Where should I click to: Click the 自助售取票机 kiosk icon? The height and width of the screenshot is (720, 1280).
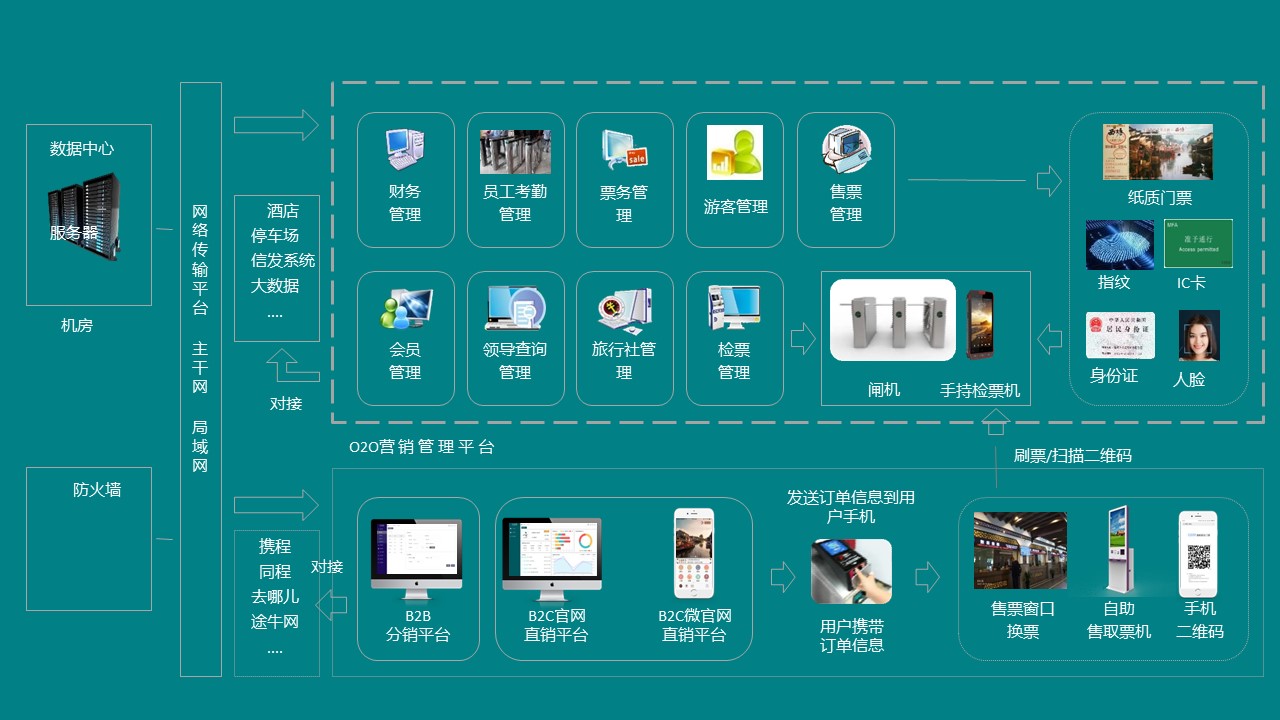coord(1118,549)
